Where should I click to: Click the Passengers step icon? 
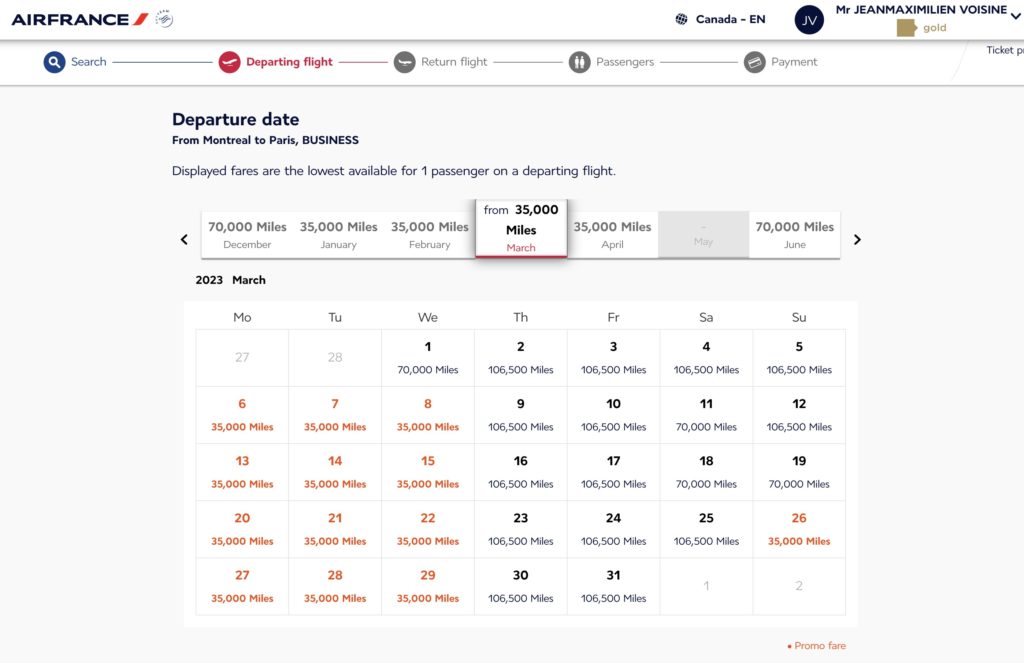point(580,62)
